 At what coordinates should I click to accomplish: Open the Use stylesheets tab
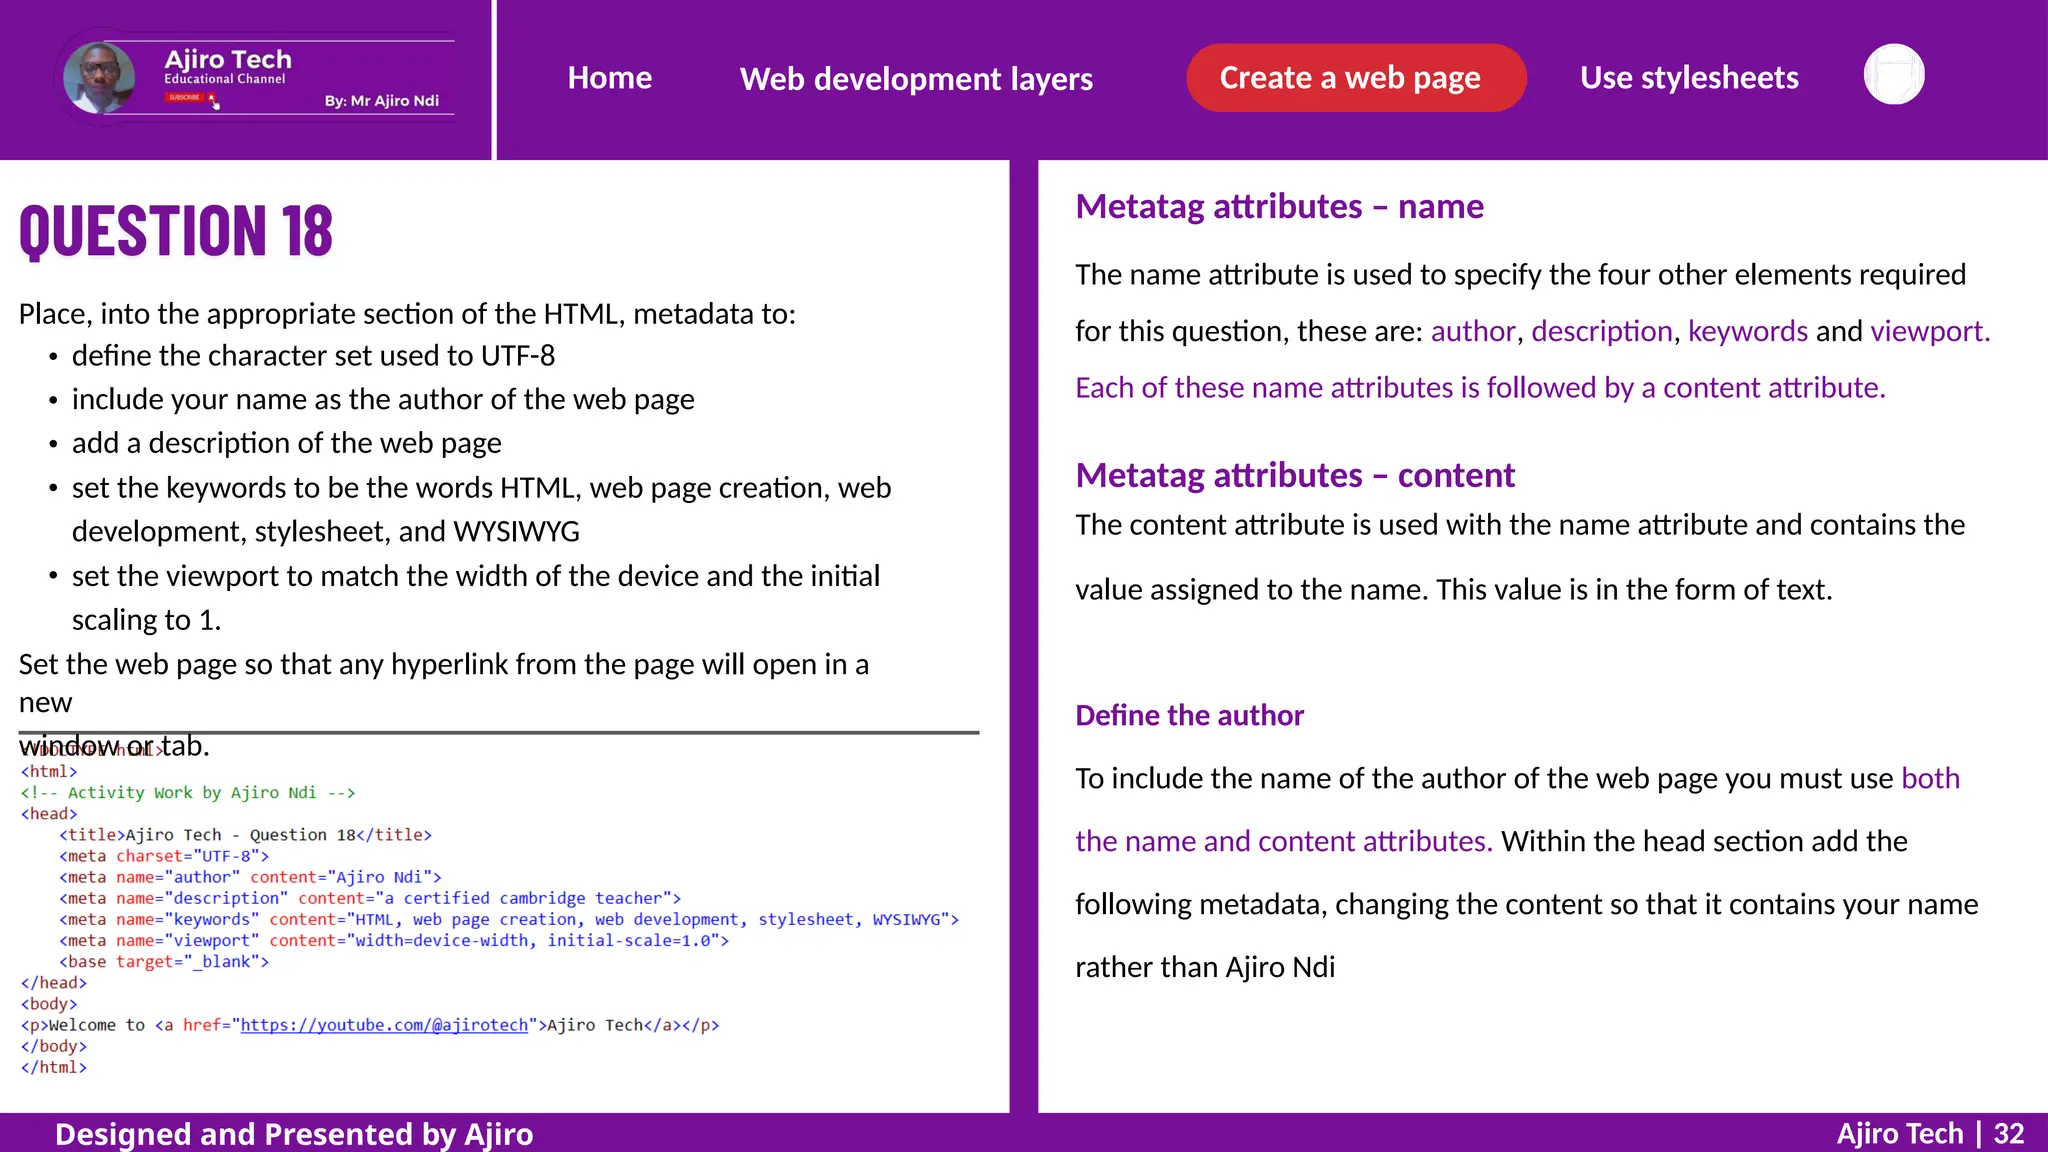1689,78
